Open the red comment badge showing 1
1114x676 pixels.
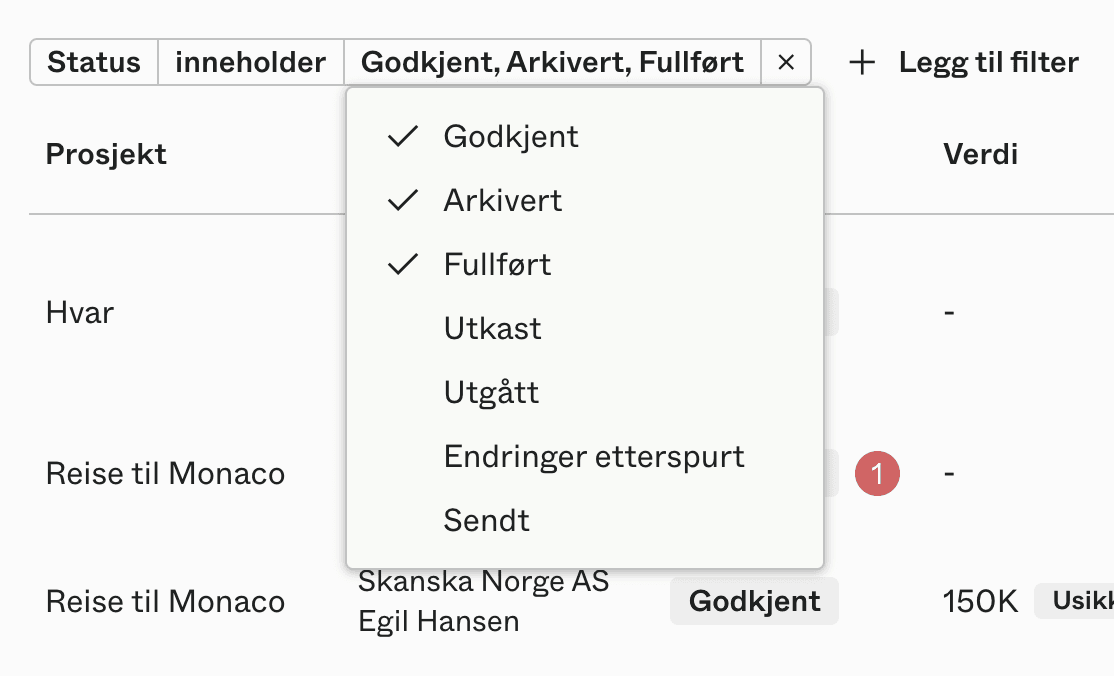click(x=877, y=474)
